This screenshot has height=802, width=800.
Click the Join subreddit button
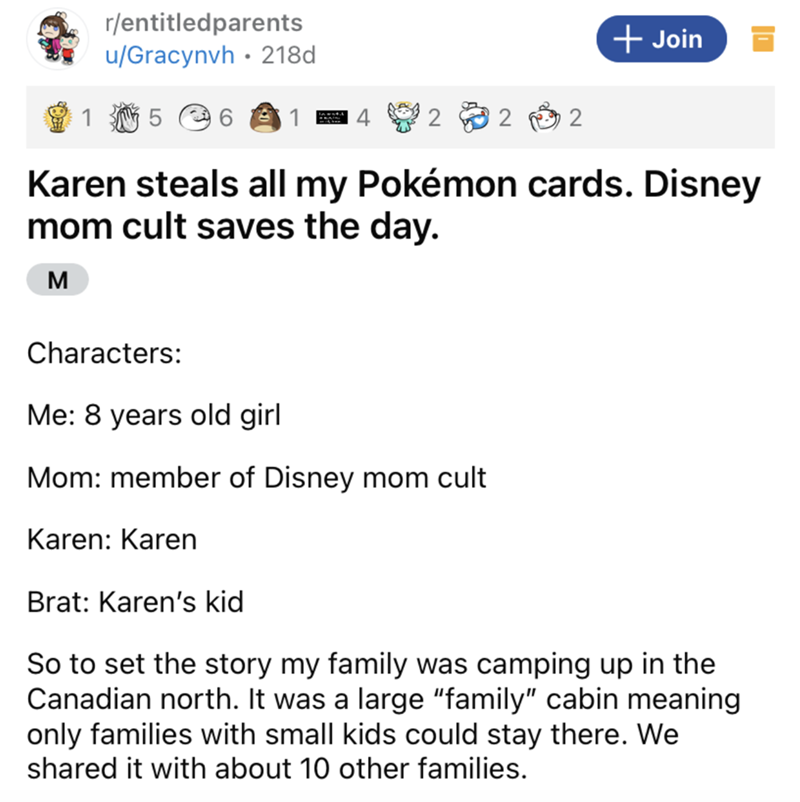660,39
